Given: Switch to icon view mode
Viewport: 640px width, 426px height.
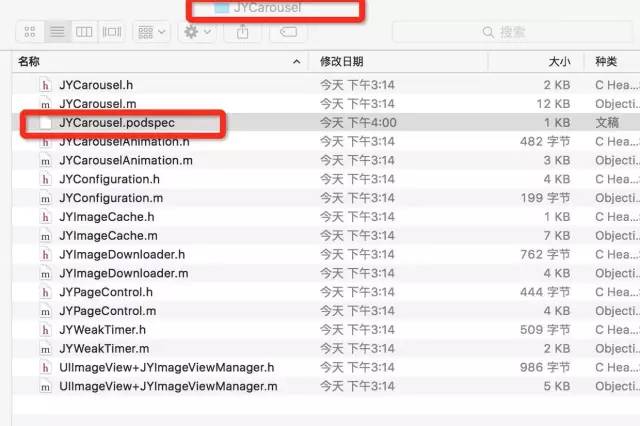Looking at the screenshot, I should 30,32.
